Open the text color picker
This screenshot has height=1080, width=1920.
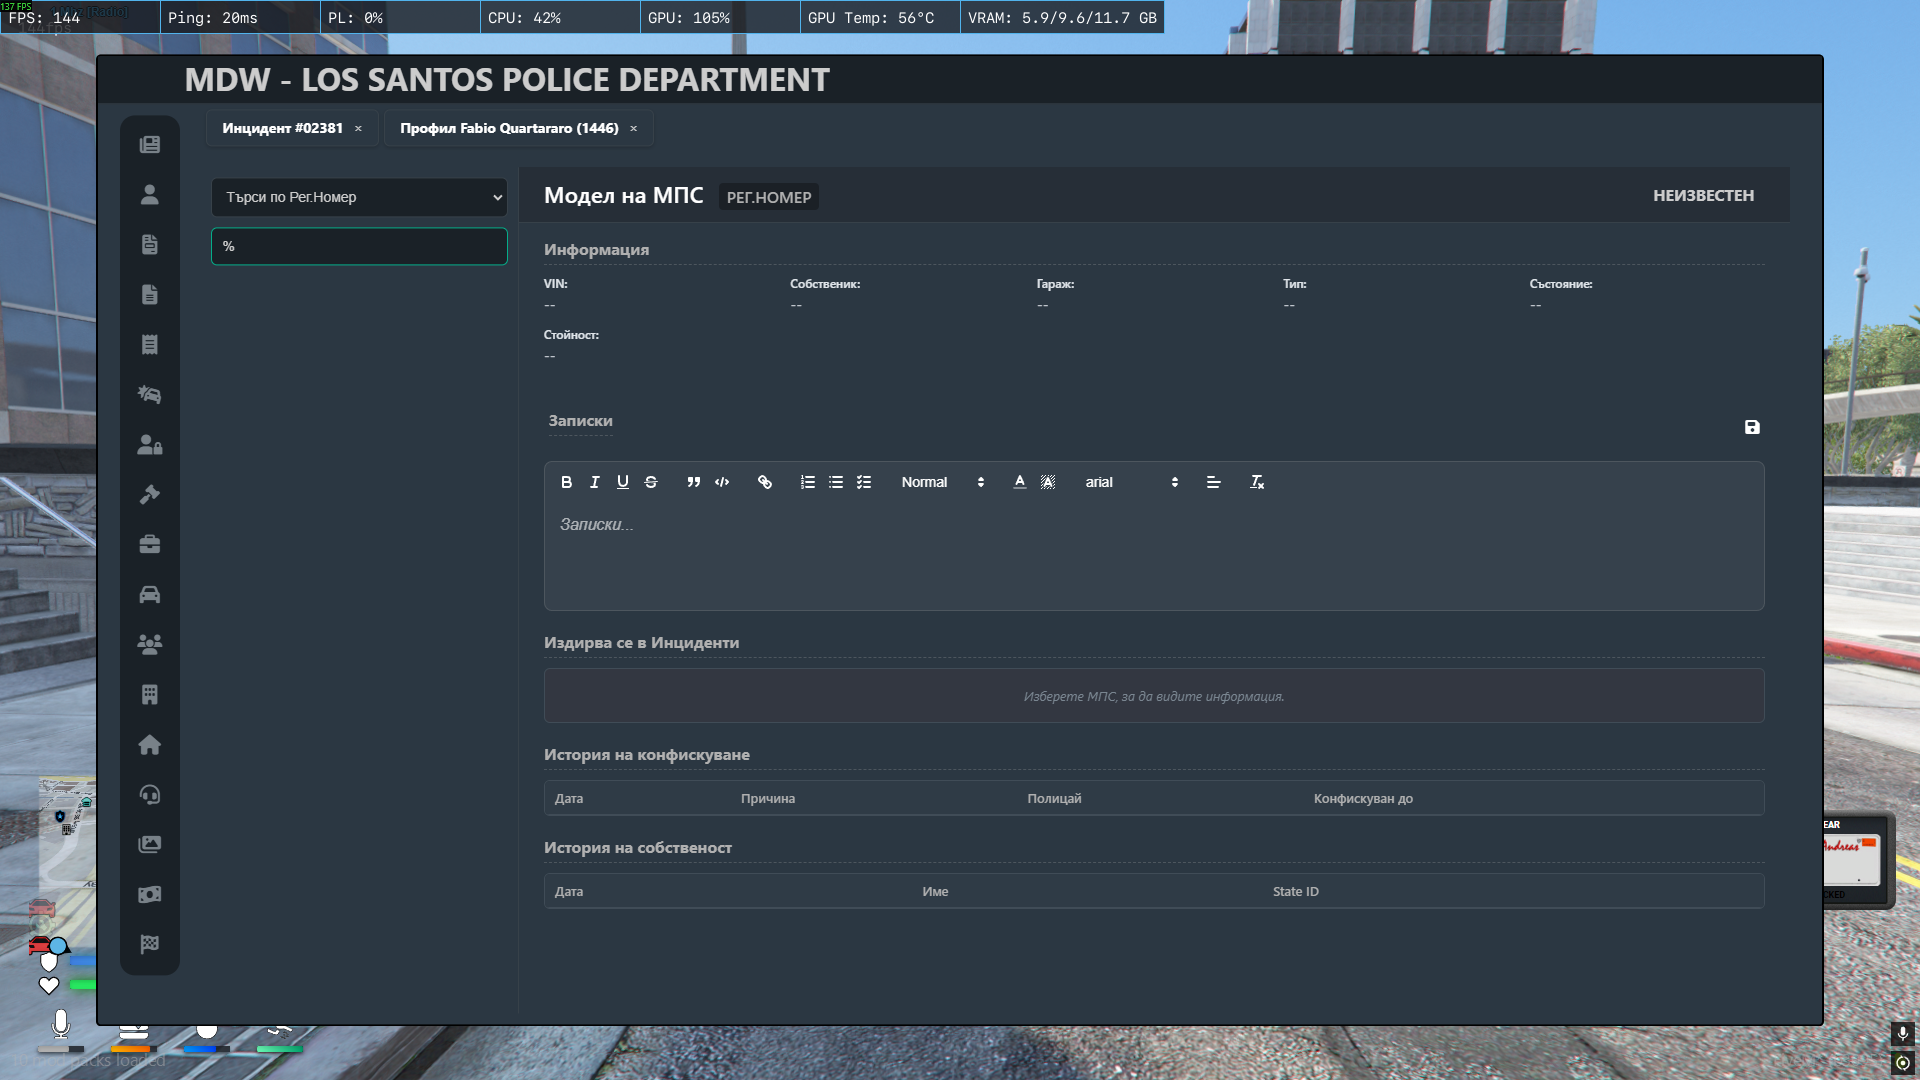[1019, 482]
